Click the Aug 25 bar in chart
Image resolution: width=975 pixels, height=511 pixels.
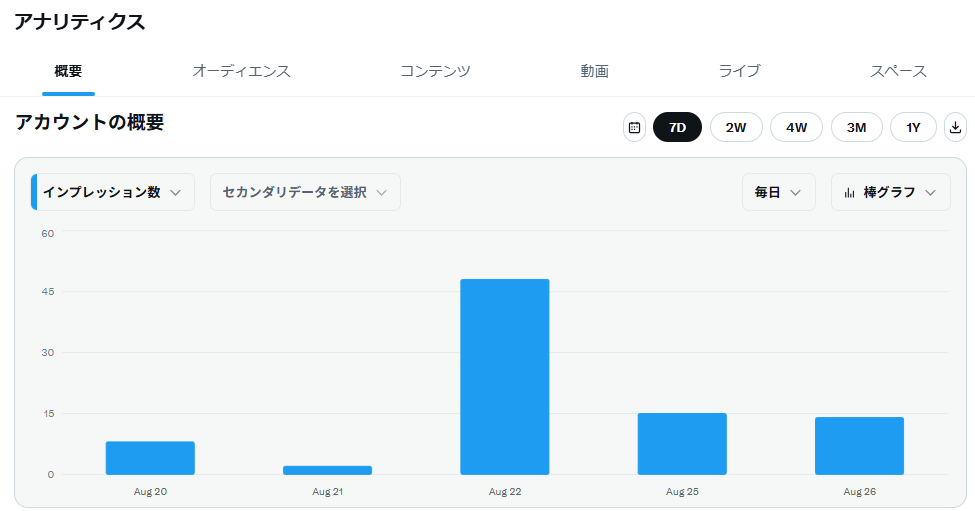pos(682,444)
